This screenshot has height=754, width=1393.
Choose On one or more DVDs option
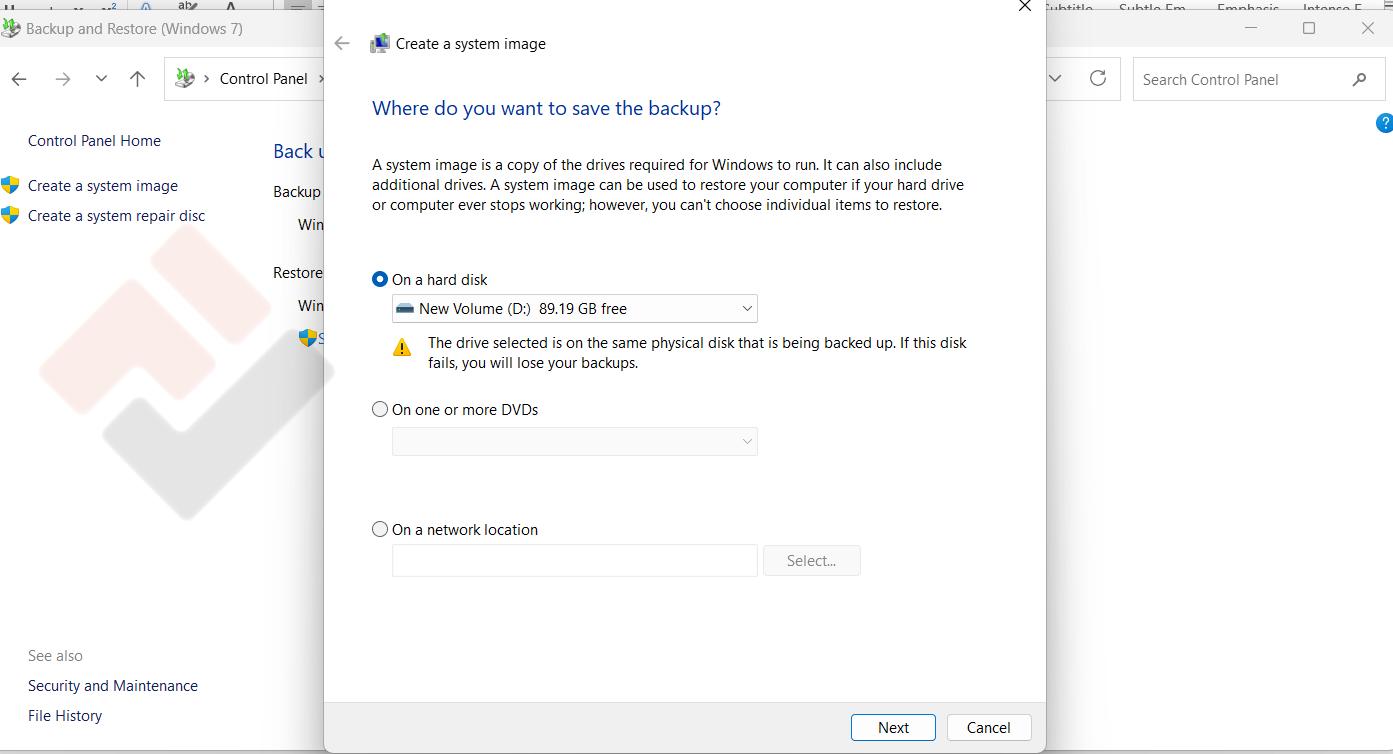tap(380, 409)
